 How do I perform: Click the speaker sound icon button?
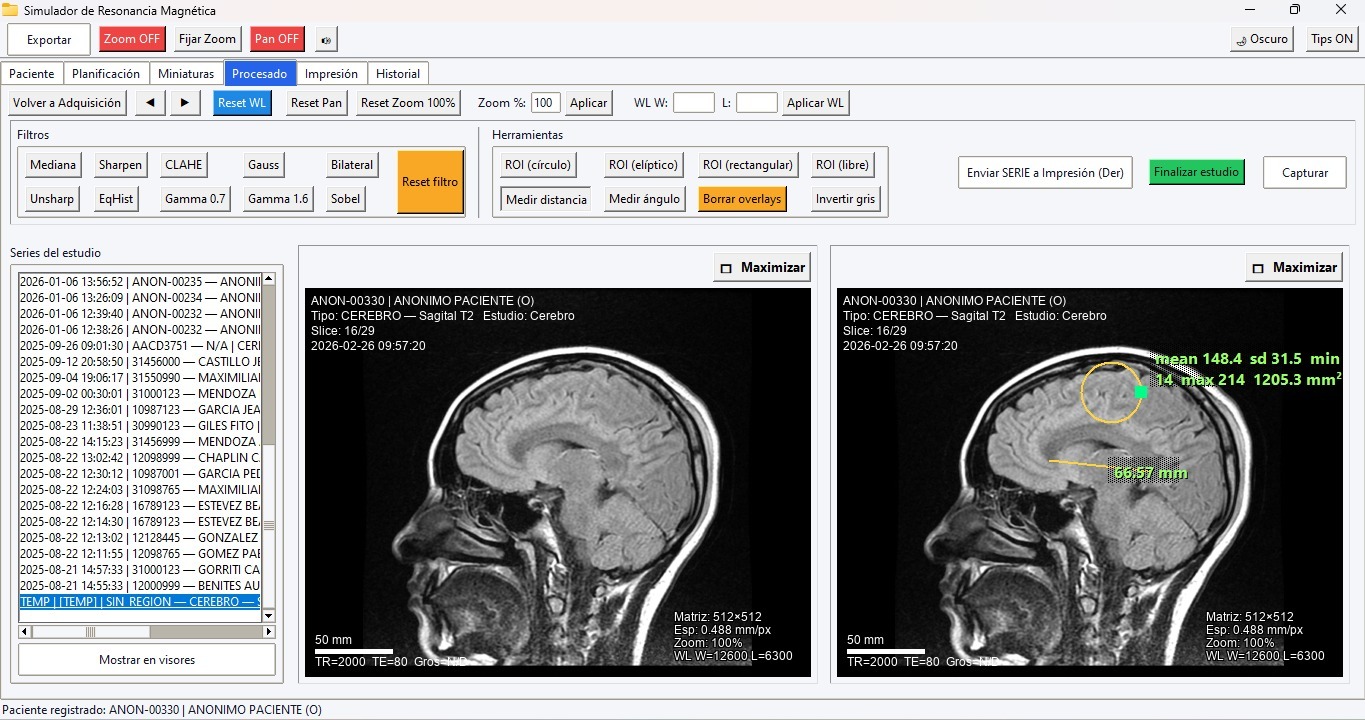(x=326, y=39)
